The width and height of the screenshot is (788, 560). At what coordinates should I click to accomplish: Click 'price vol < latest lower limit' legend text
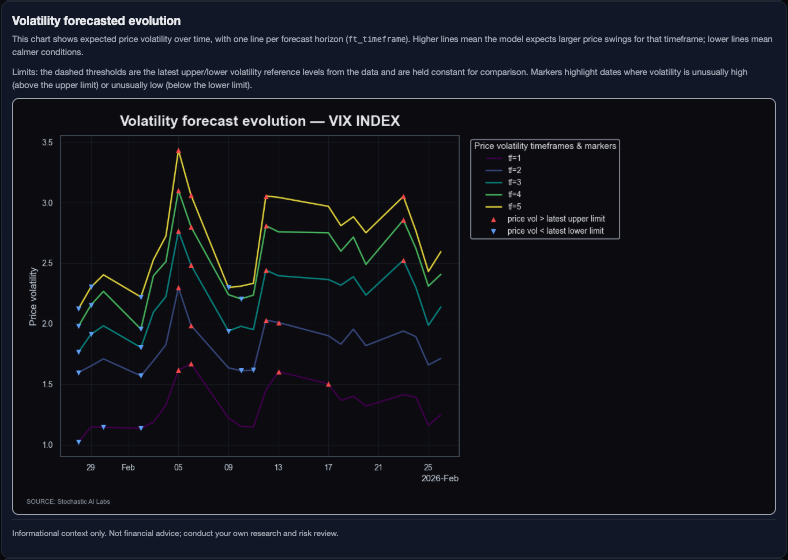point(555,231)
